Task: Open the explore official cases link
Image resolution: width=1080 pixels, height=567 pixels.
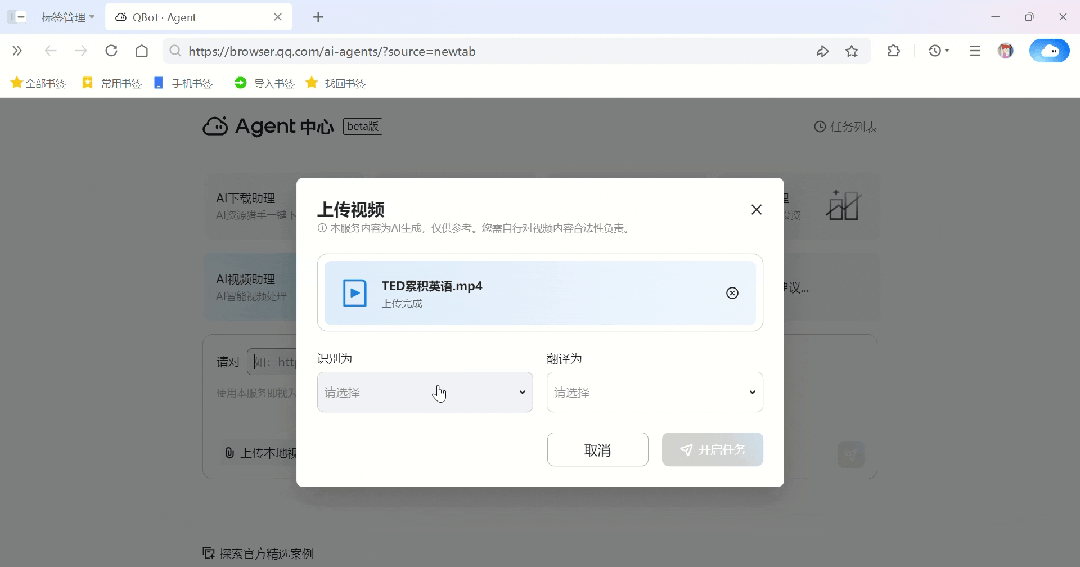Action: 258,553
